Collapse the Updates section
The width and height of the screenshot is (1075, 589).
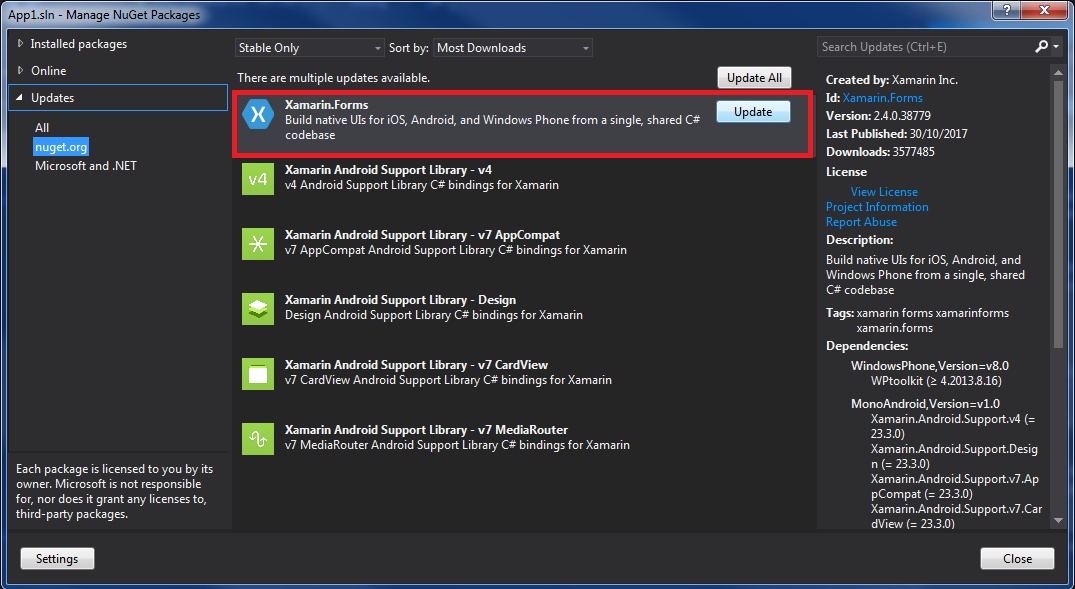pos(19,97)
